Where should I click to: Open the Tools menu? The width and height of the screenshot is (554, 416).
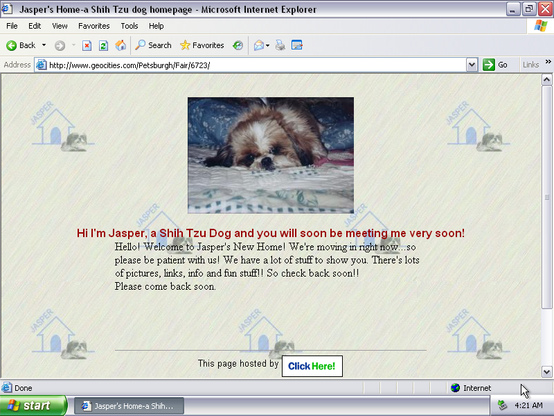[129, 26]
